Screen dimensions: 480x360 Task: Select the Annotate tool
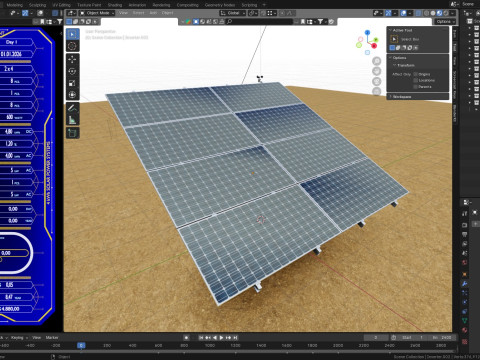[72, 108]
